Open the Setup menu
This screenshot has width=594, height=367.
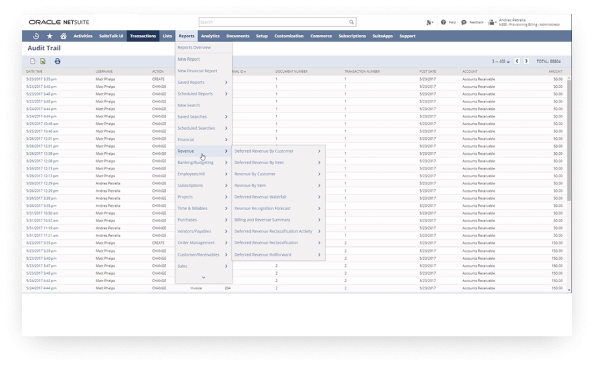pyautogui.click(x=262, y=36)
